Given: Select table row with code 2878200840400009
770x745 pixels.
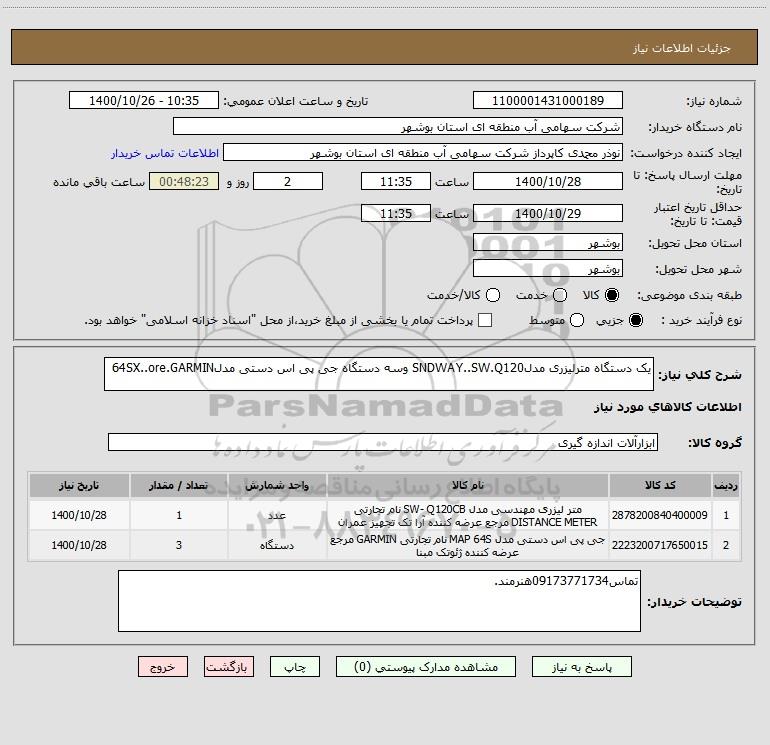Looking at the screenshot, I should pyautogui.click(x=385, y=515).
